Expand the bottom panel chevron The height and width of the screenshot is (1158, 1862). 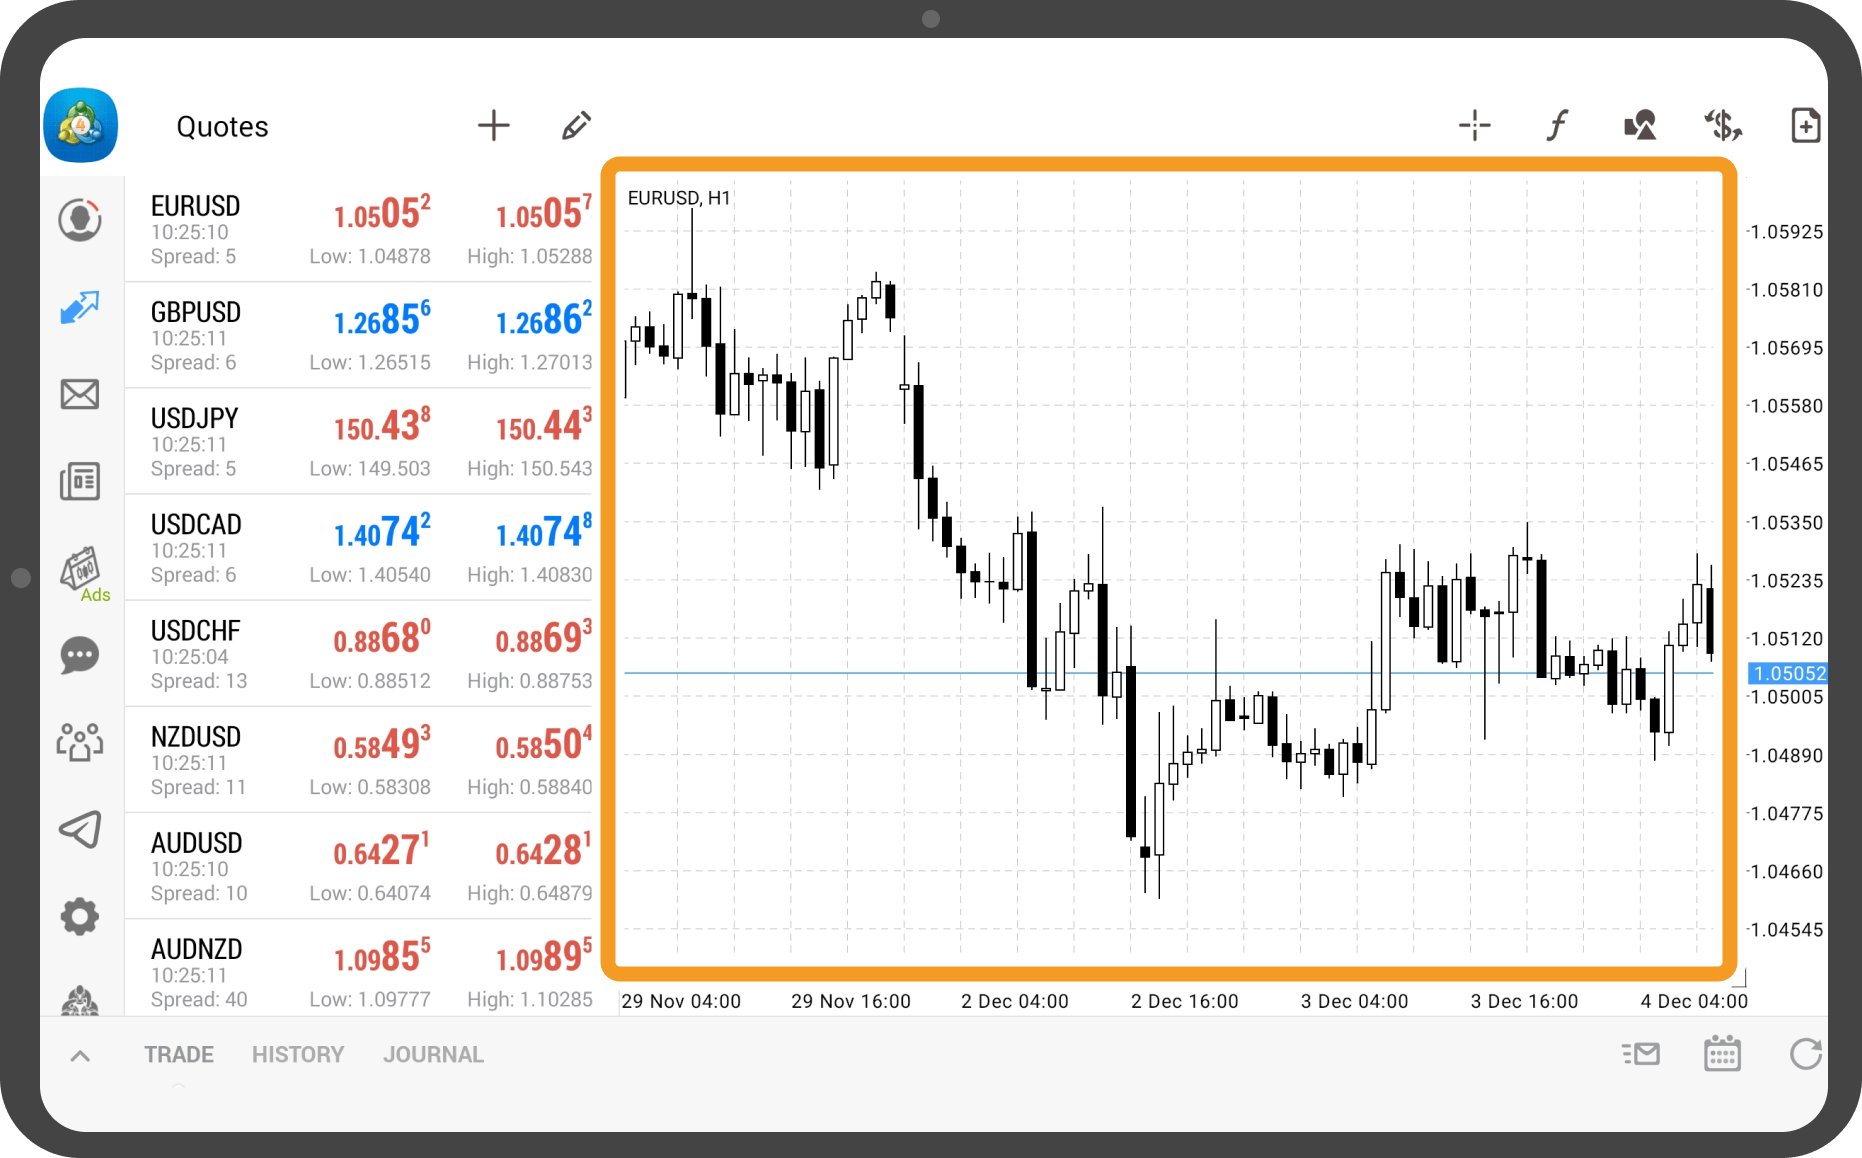pyautogui.click(x=81, y=1055)
